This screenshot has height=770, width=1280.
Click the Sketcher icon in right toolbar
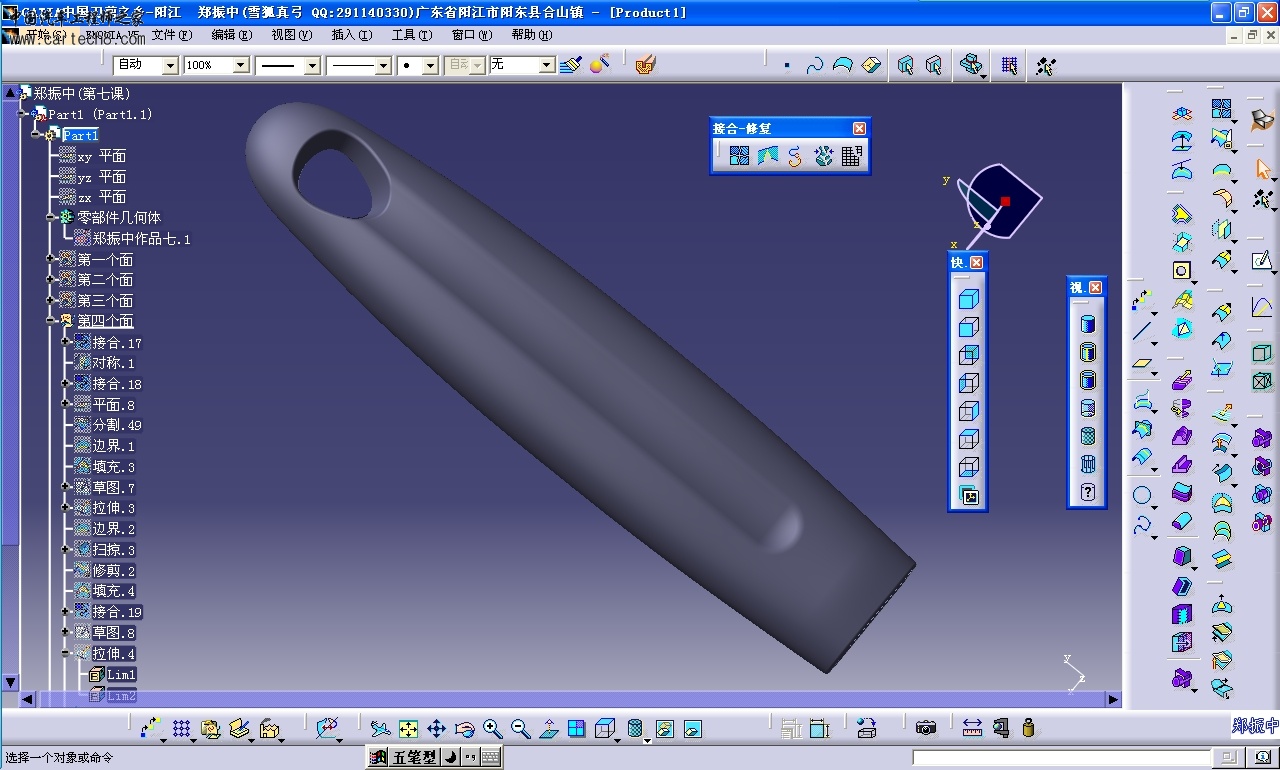click(1262, 261)
